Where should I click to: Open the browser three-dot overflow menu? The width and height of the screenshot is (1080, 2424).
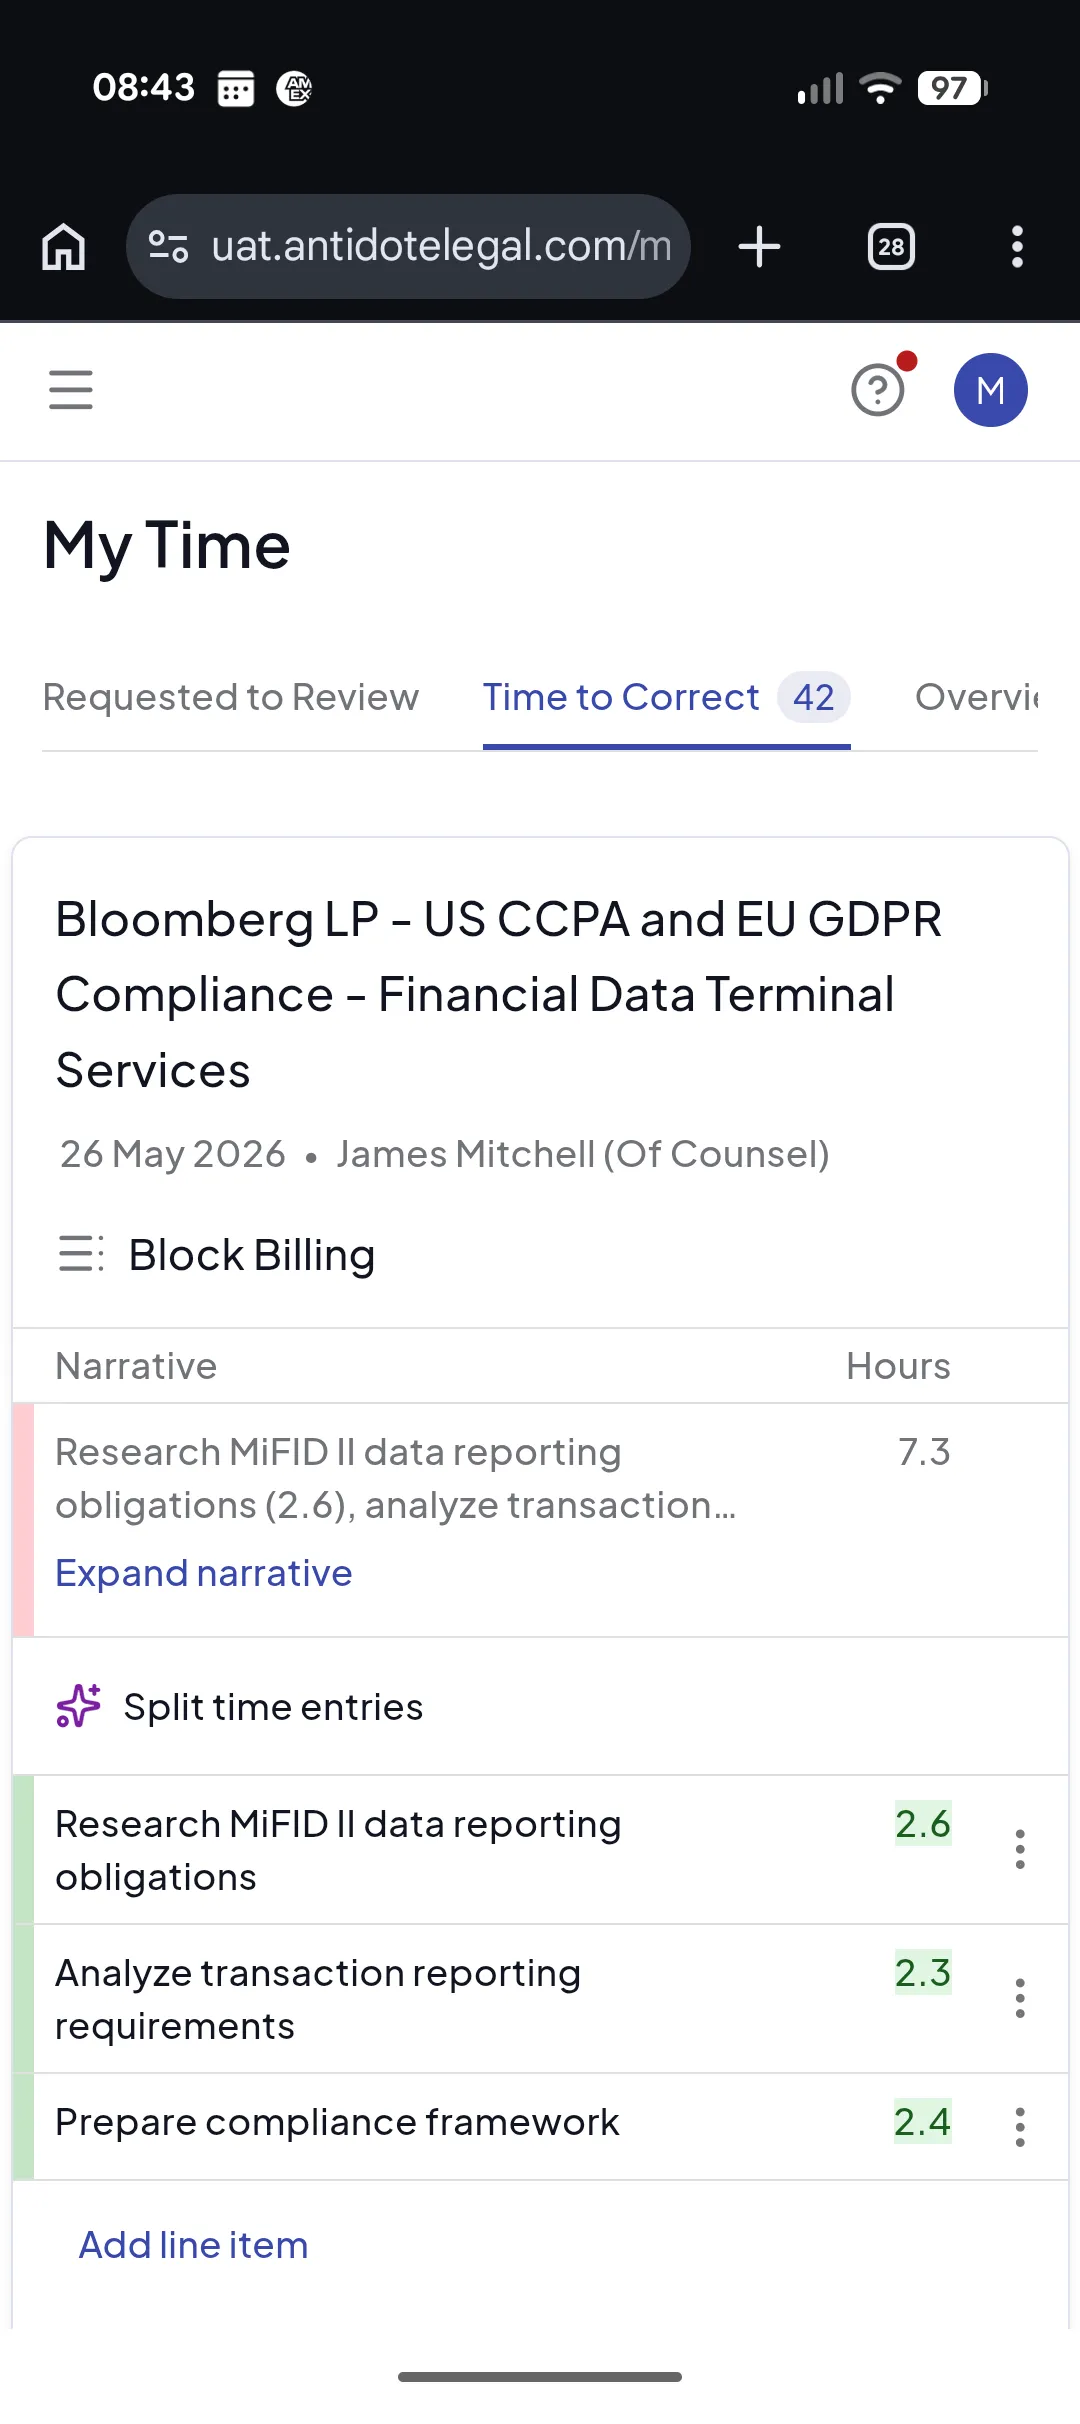(x=1017, y=246)
